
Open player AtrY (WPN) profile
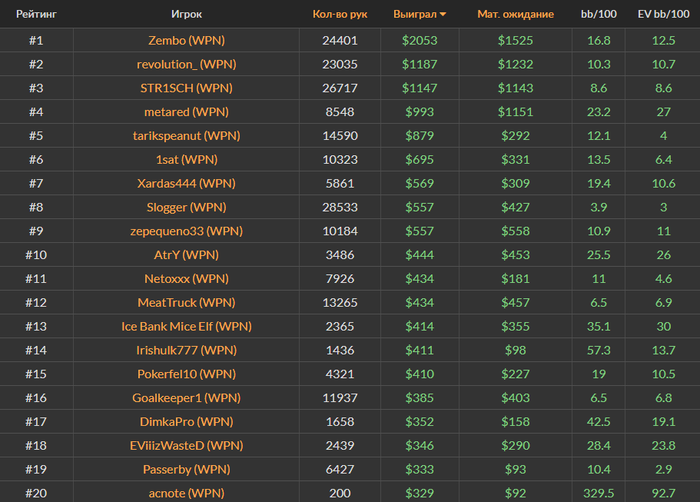187,255
